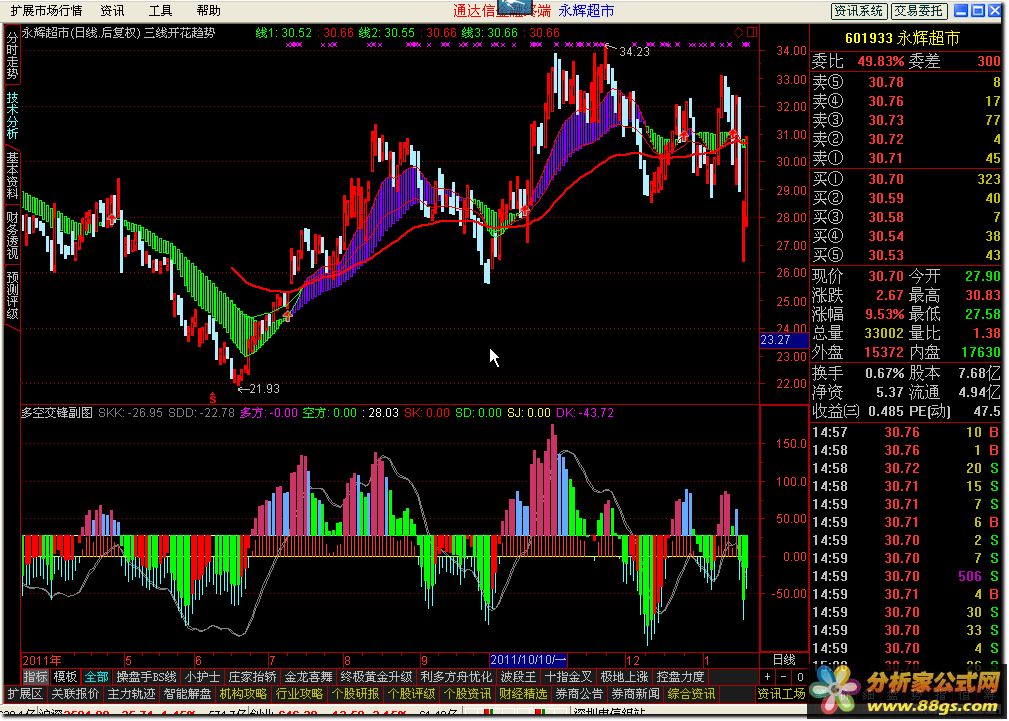Image resolution: width=1009 pixels, height=721 pixels.
Task: Open the 综合资讯 tab
Action: pyautogui.click(x=691, y=694)
